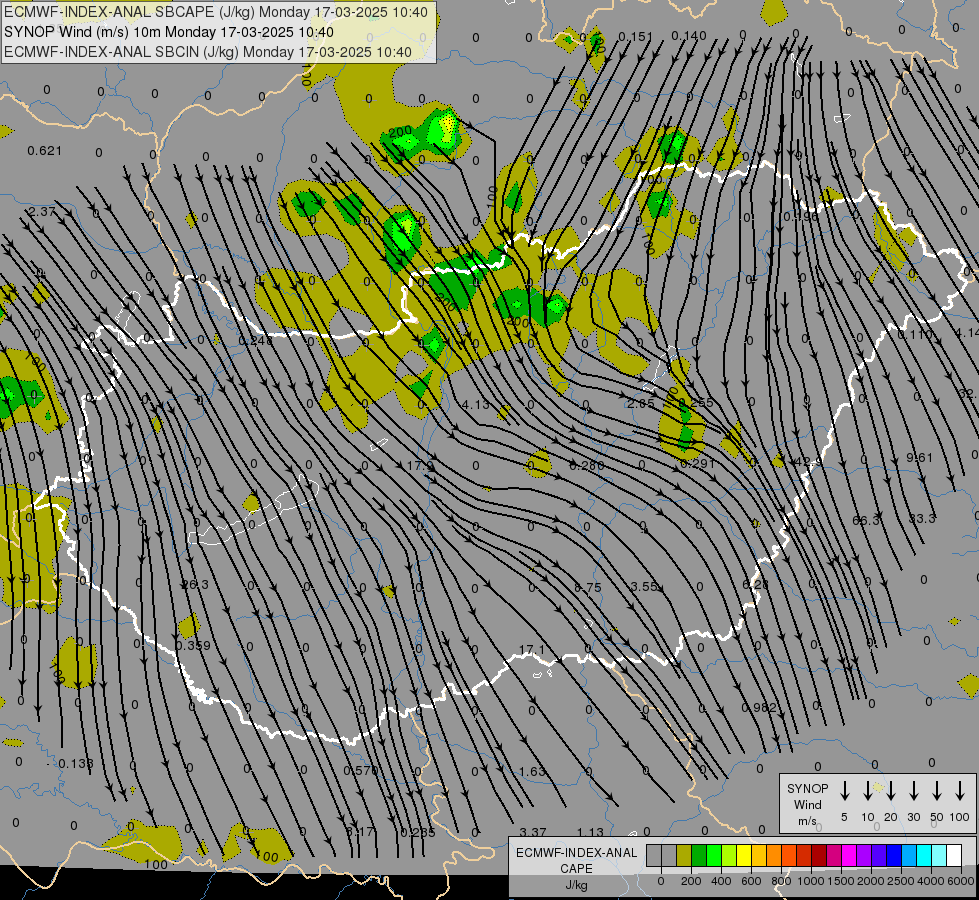Click the 0.246 value on the map

(256, 341)
